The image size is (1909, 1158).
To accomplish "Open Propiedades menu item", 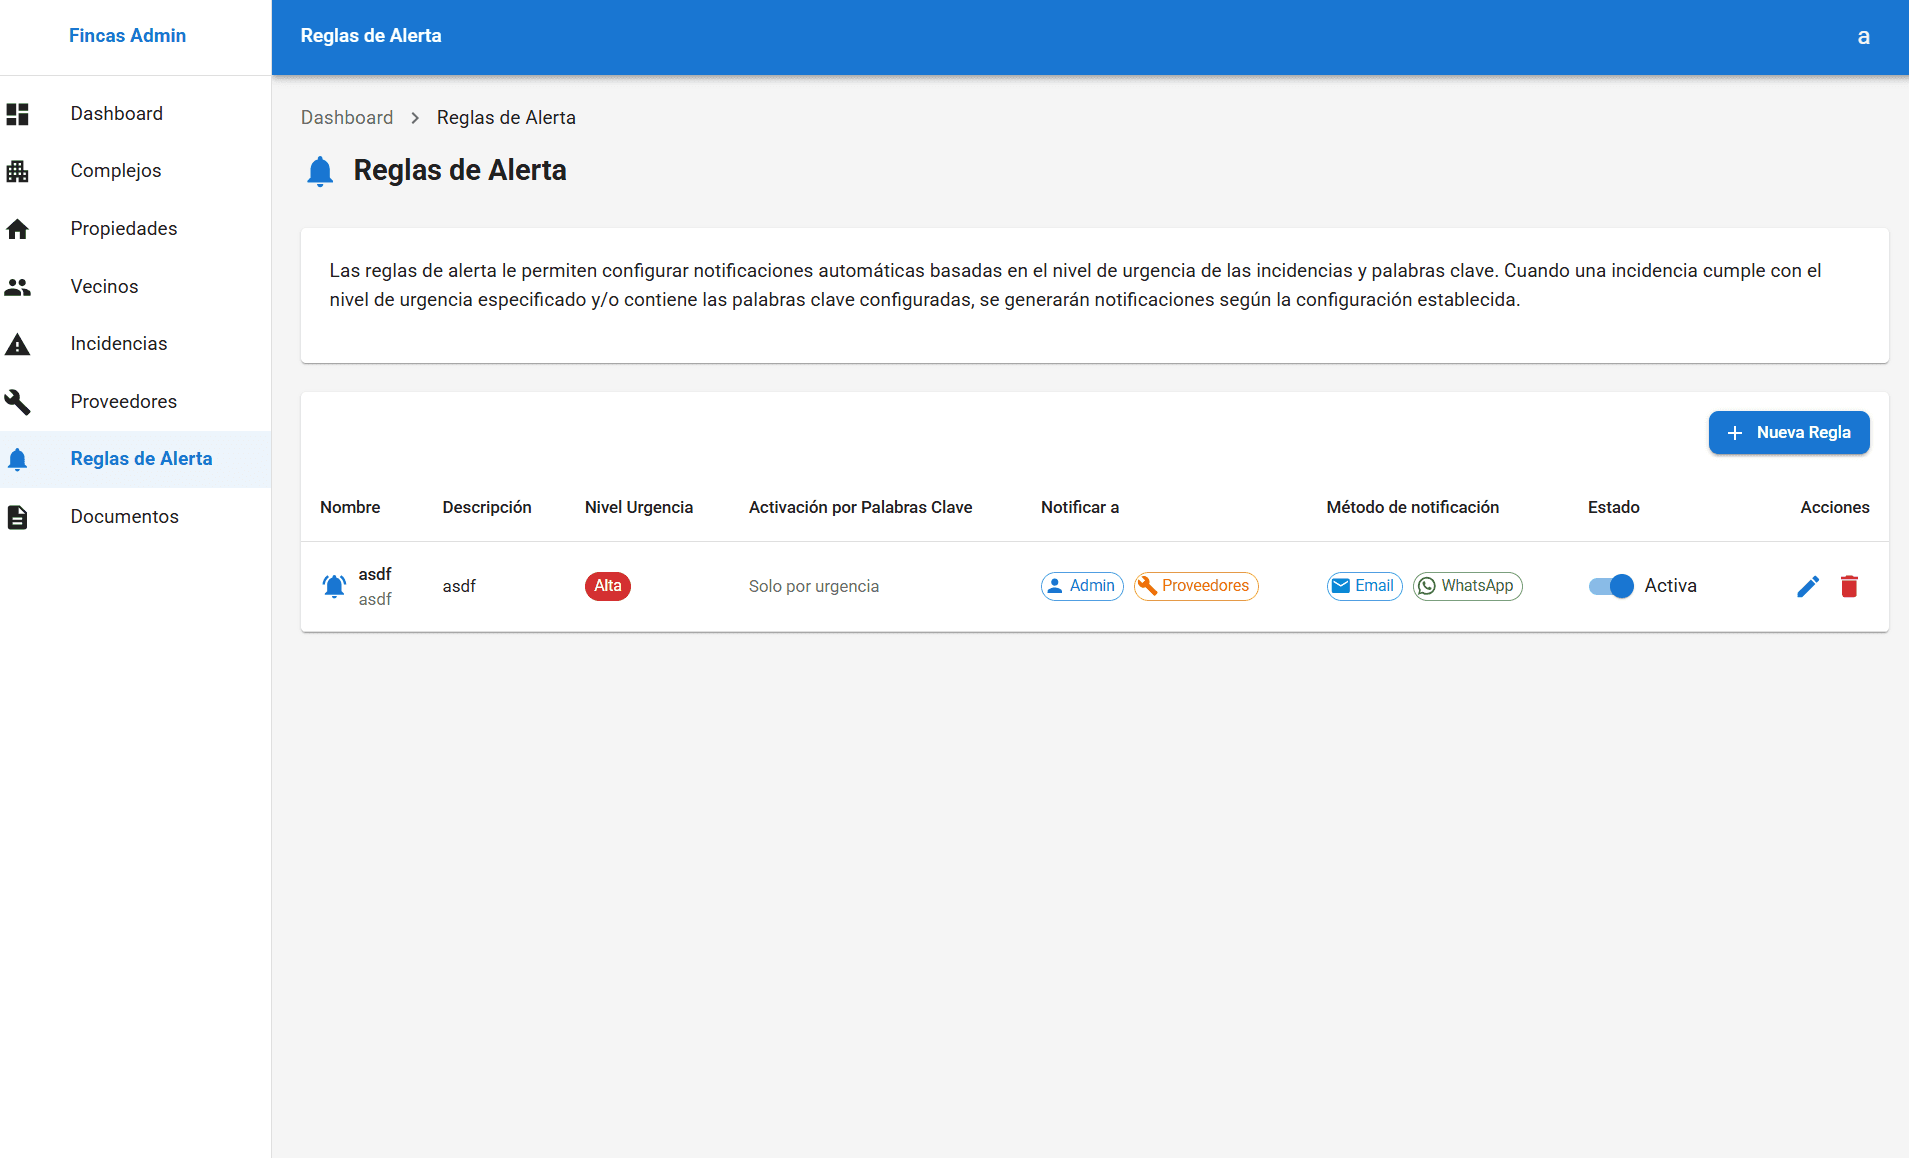I will (x=135, y=229).
